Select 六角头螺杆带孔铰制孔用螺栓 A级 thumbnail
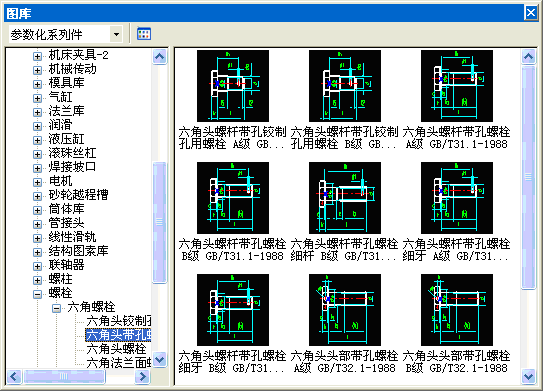This screenshot has width=543, height=391. [233, 86]
